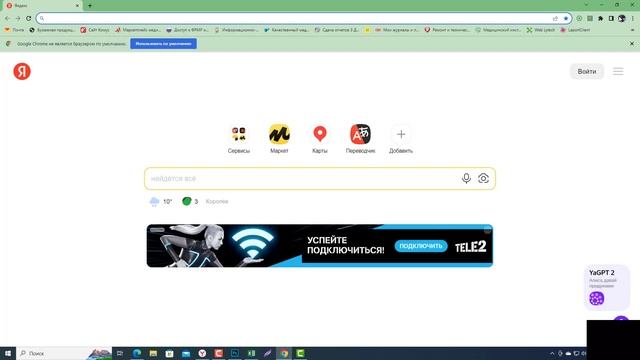The height and width of the screenshot is (360, 640).
Task: Set Chrome as default browser button
Action: (x=163, y=44)
